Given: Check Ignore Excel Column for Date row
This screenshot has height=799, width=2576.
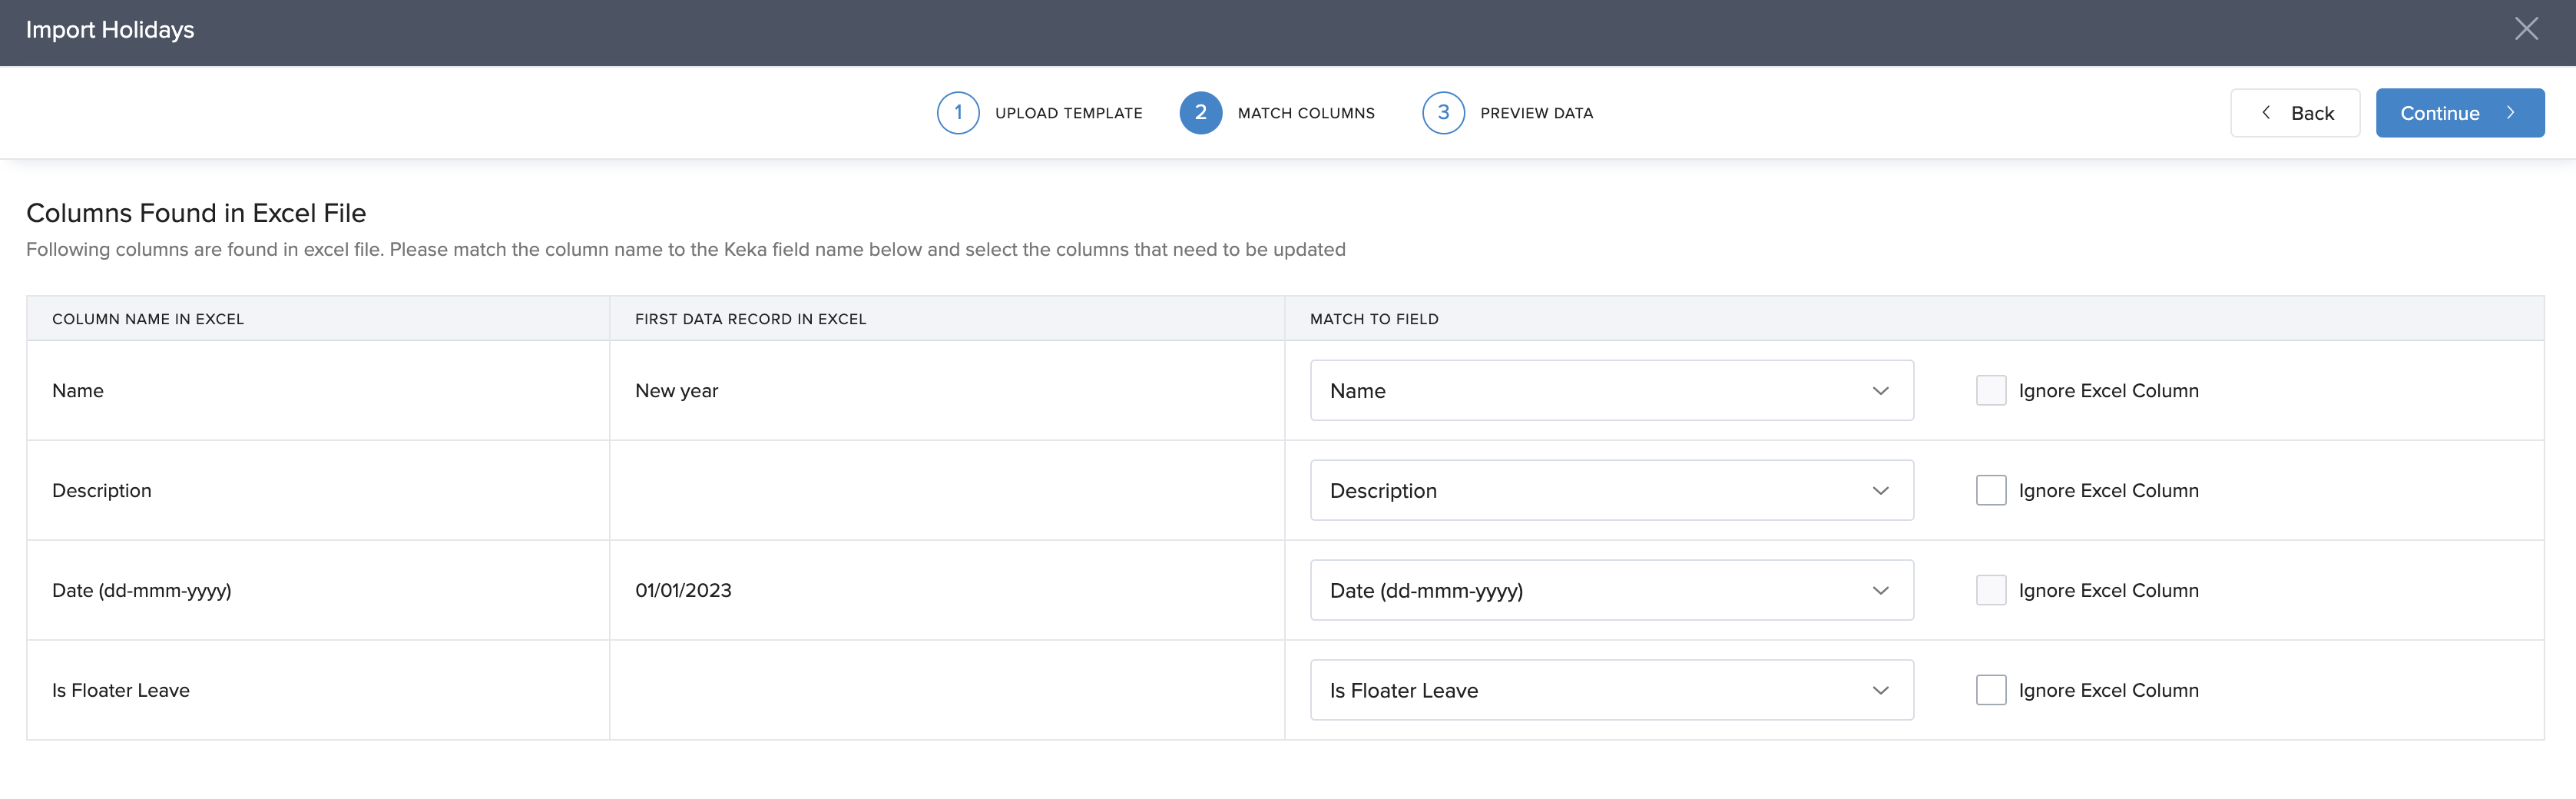Looking at the screenshot, I should 1990,591.
